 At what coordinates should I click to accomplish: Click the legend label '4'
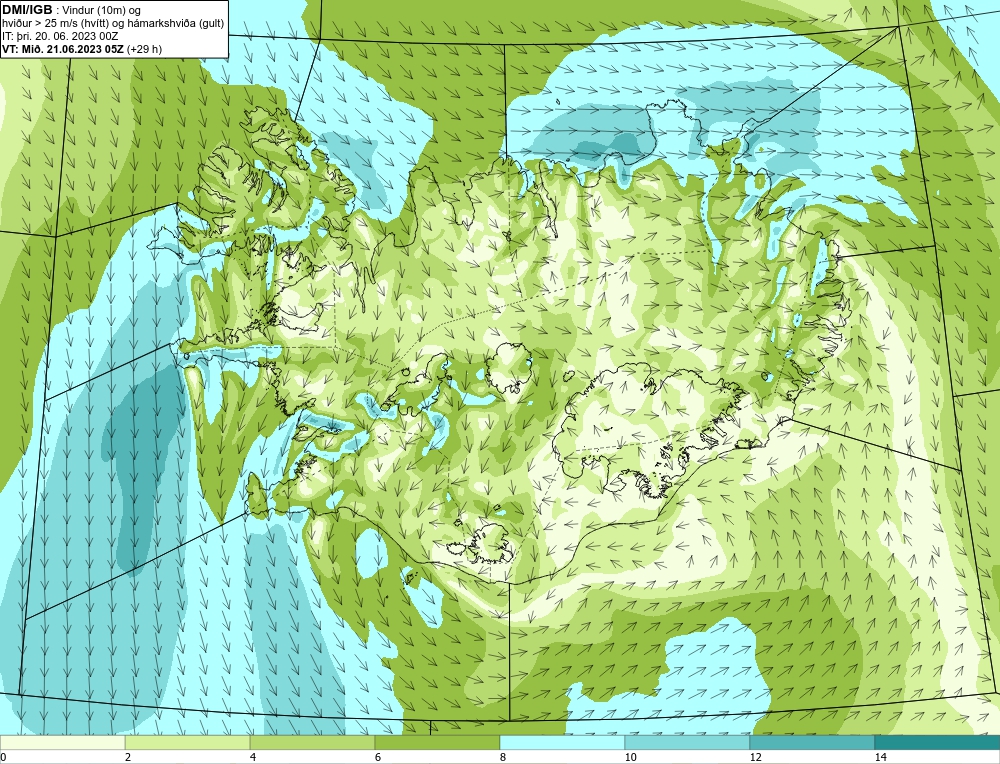click(x=253, y=757)
